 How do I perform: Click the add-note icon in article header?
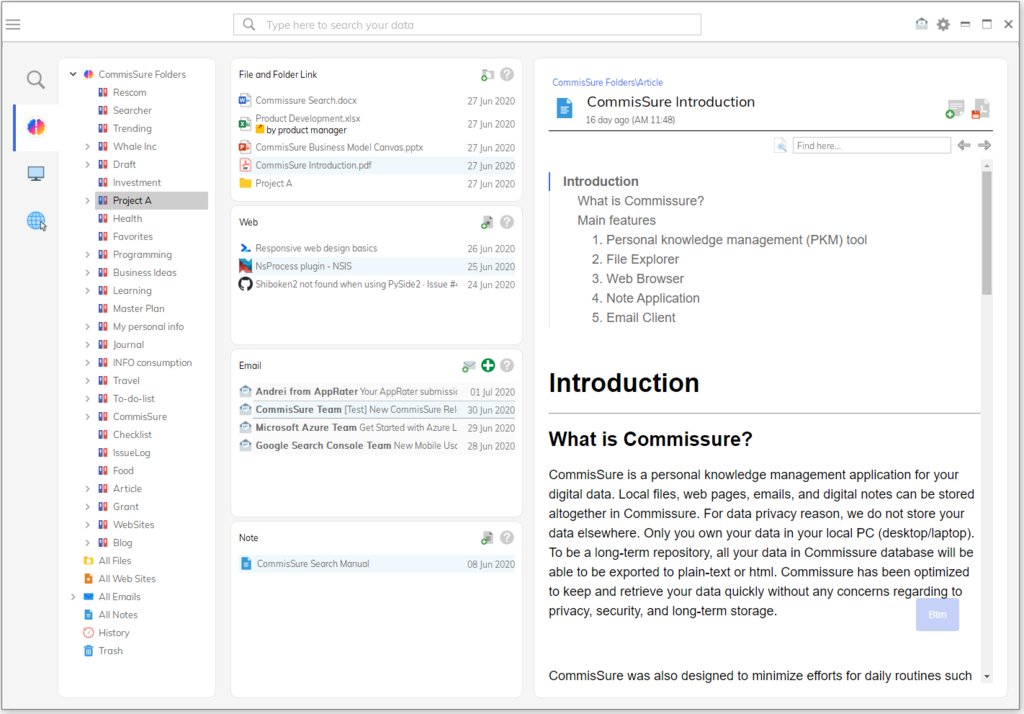point(955,109)
